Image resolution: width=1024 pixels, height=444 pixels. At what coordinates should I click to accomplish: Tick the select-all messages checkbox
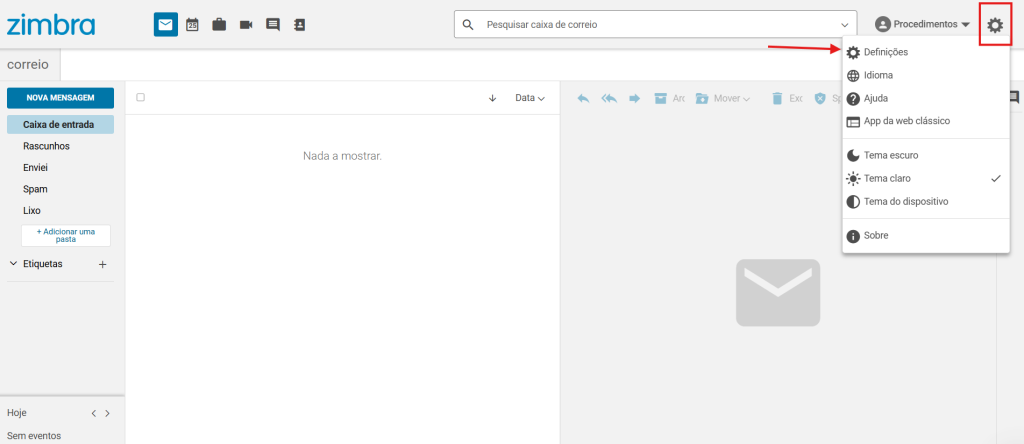(141, 98)
